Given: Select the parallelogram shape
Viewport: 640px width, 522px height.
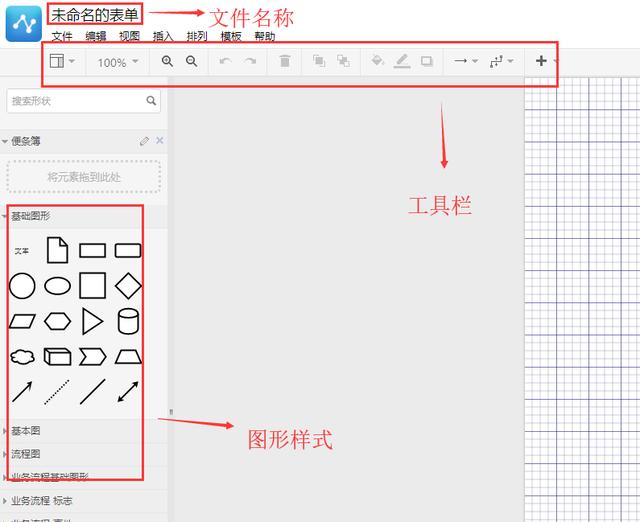Looking at the screenshot, I should point(22,321).
